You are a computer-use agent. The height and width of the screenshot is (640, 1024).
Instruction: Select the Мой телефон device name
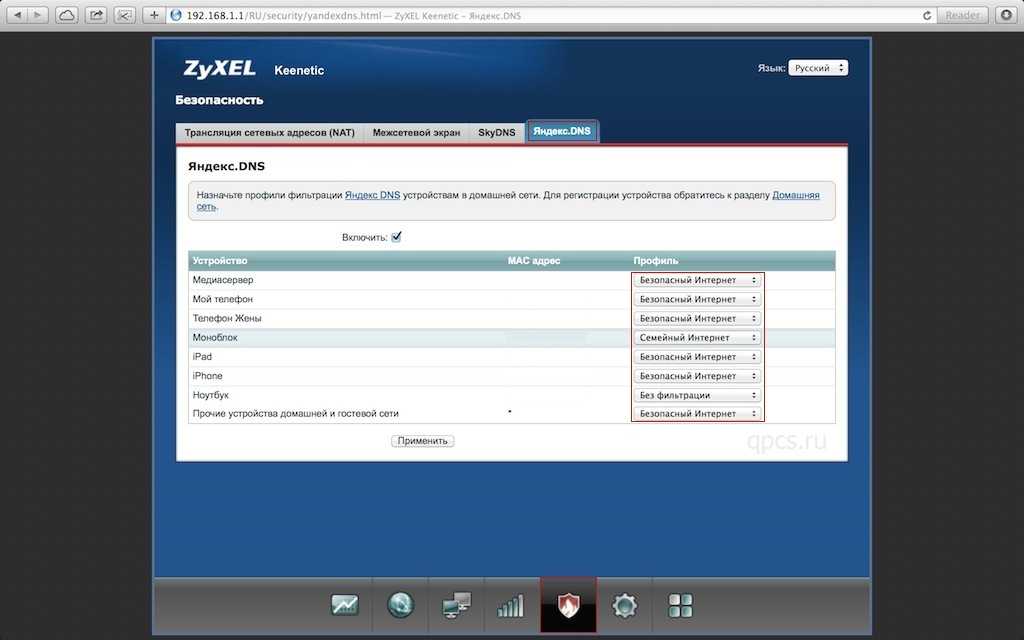point(222,299)
